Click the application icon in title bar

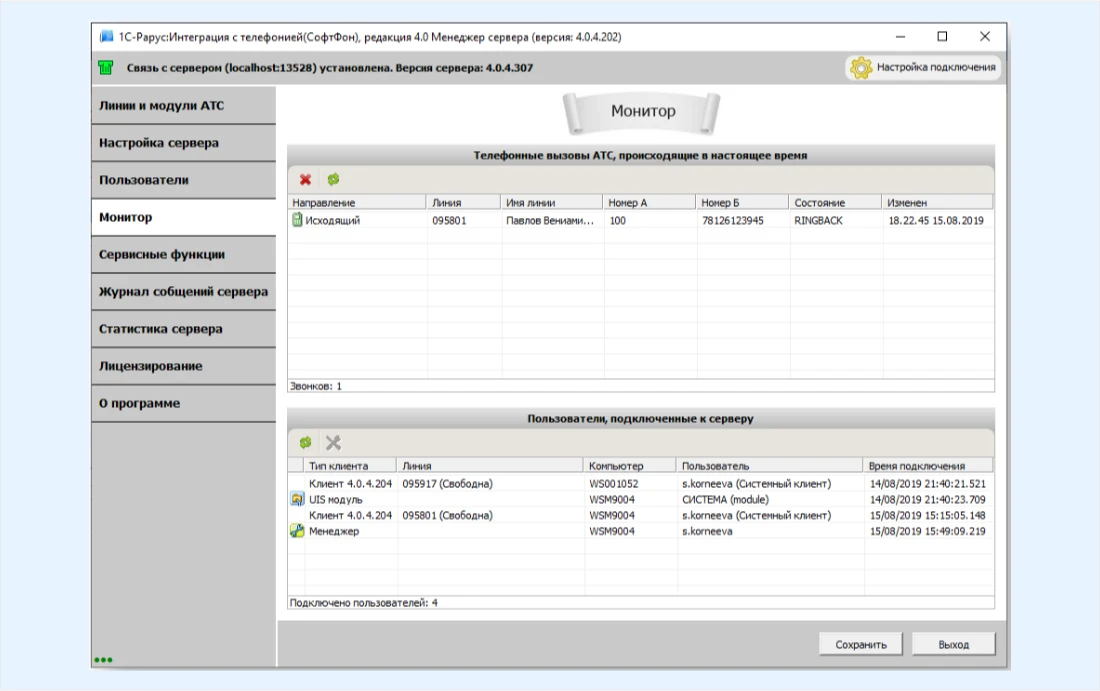click(107, 36)
